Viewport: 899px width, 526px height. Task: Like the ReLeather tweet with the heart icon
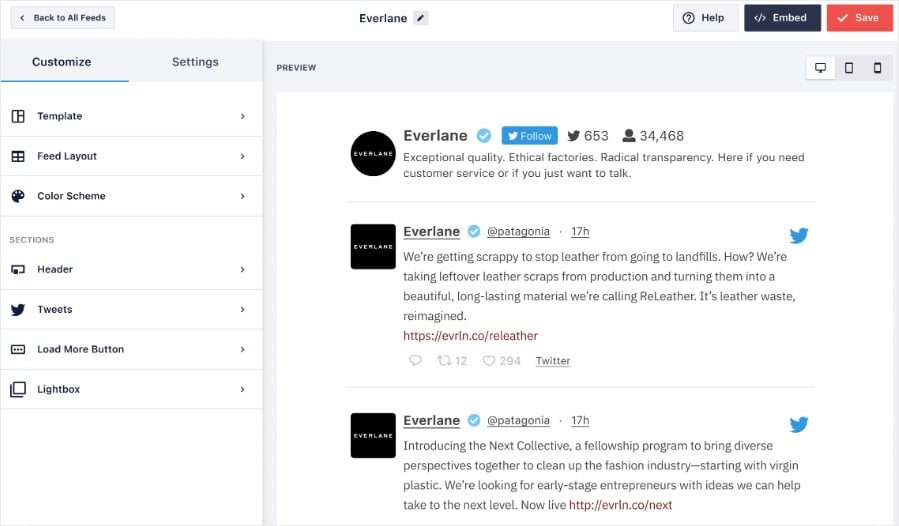[x=489, y=361]
